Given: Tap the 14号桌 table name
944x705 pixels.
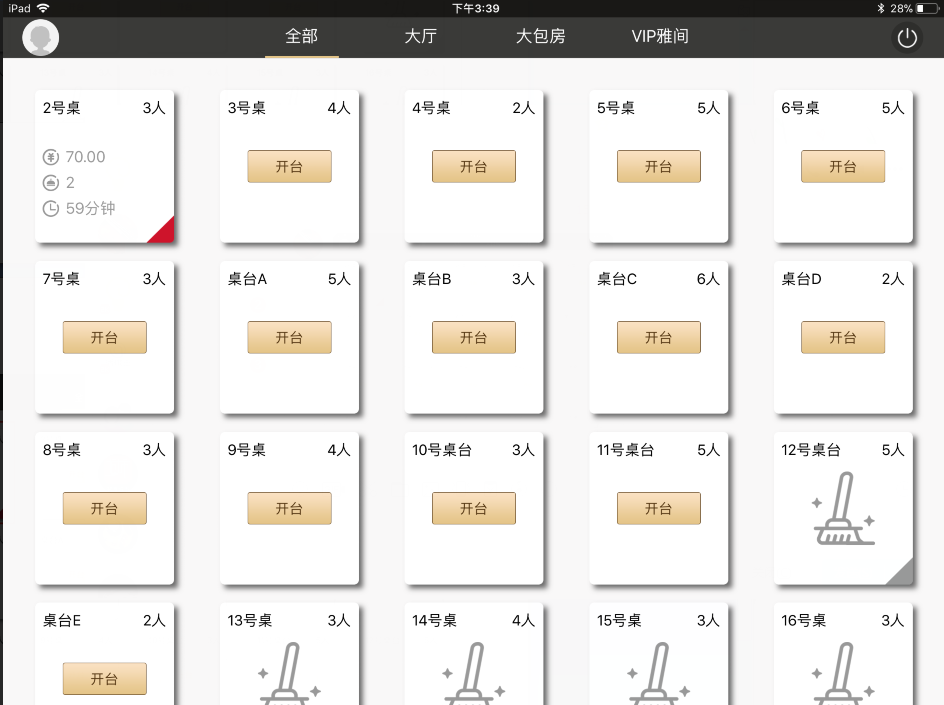Looking at the screenshot, I should tap(434, 620).
